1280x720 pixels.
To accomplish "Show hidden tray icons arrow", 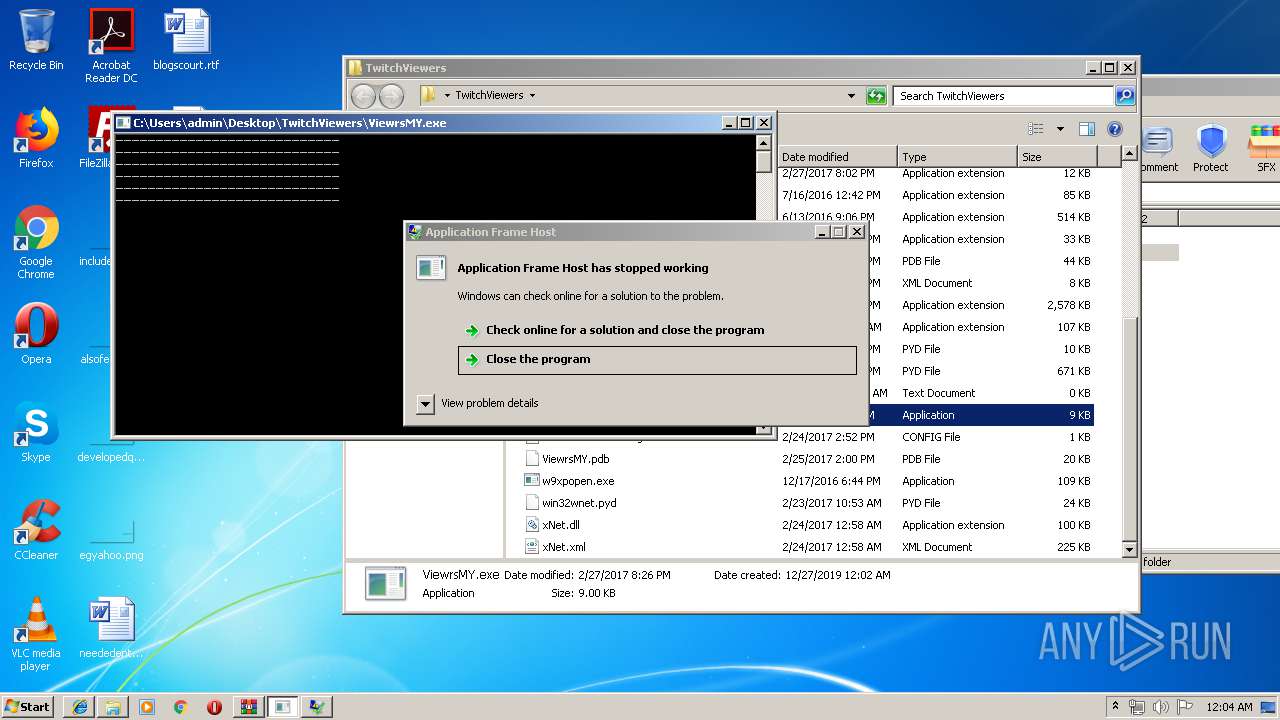I will pos(1115,706).
